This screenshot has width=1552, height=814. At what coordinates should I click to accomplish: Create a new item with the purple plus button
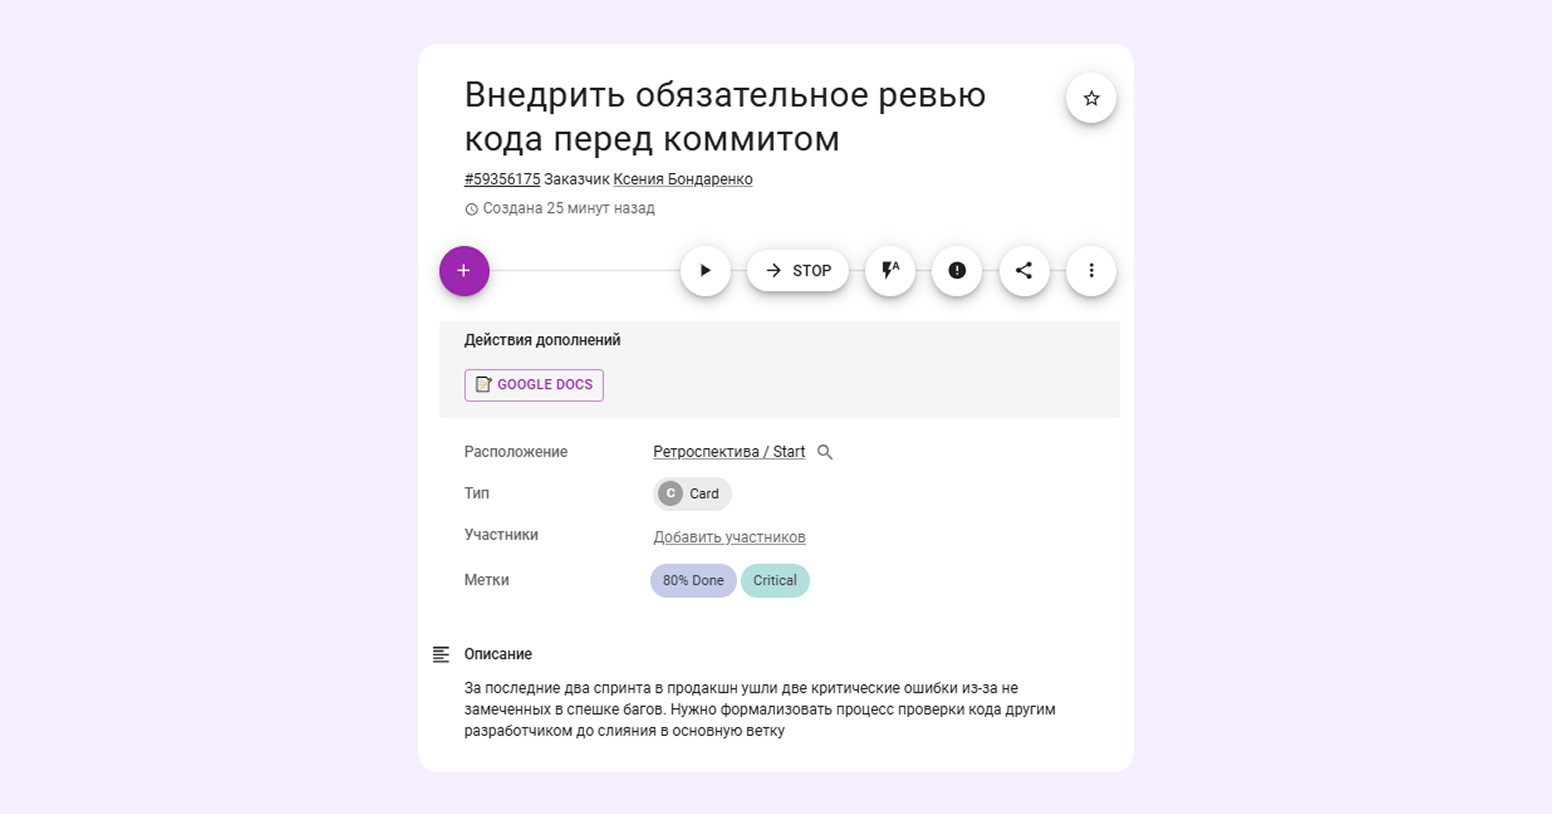pyautogui.click(x=464, y=271)
